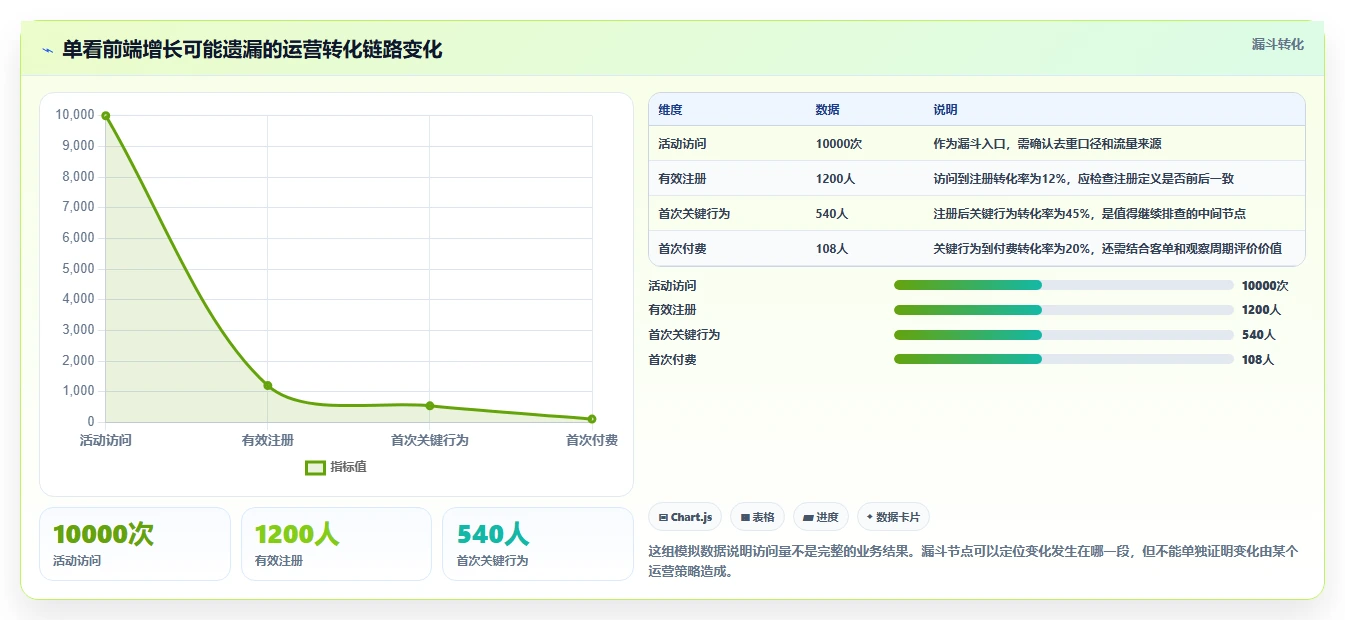Click the 有效注册 progress bar

pyautogui.click(x=1063, y=310)
